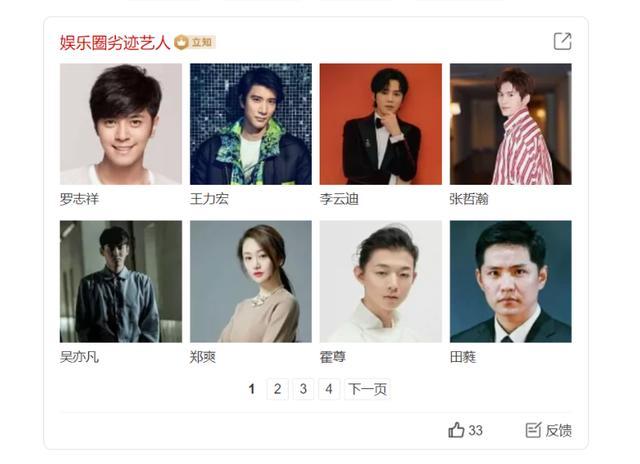Click the 反馈 feedback icon

tap(533, 430)
